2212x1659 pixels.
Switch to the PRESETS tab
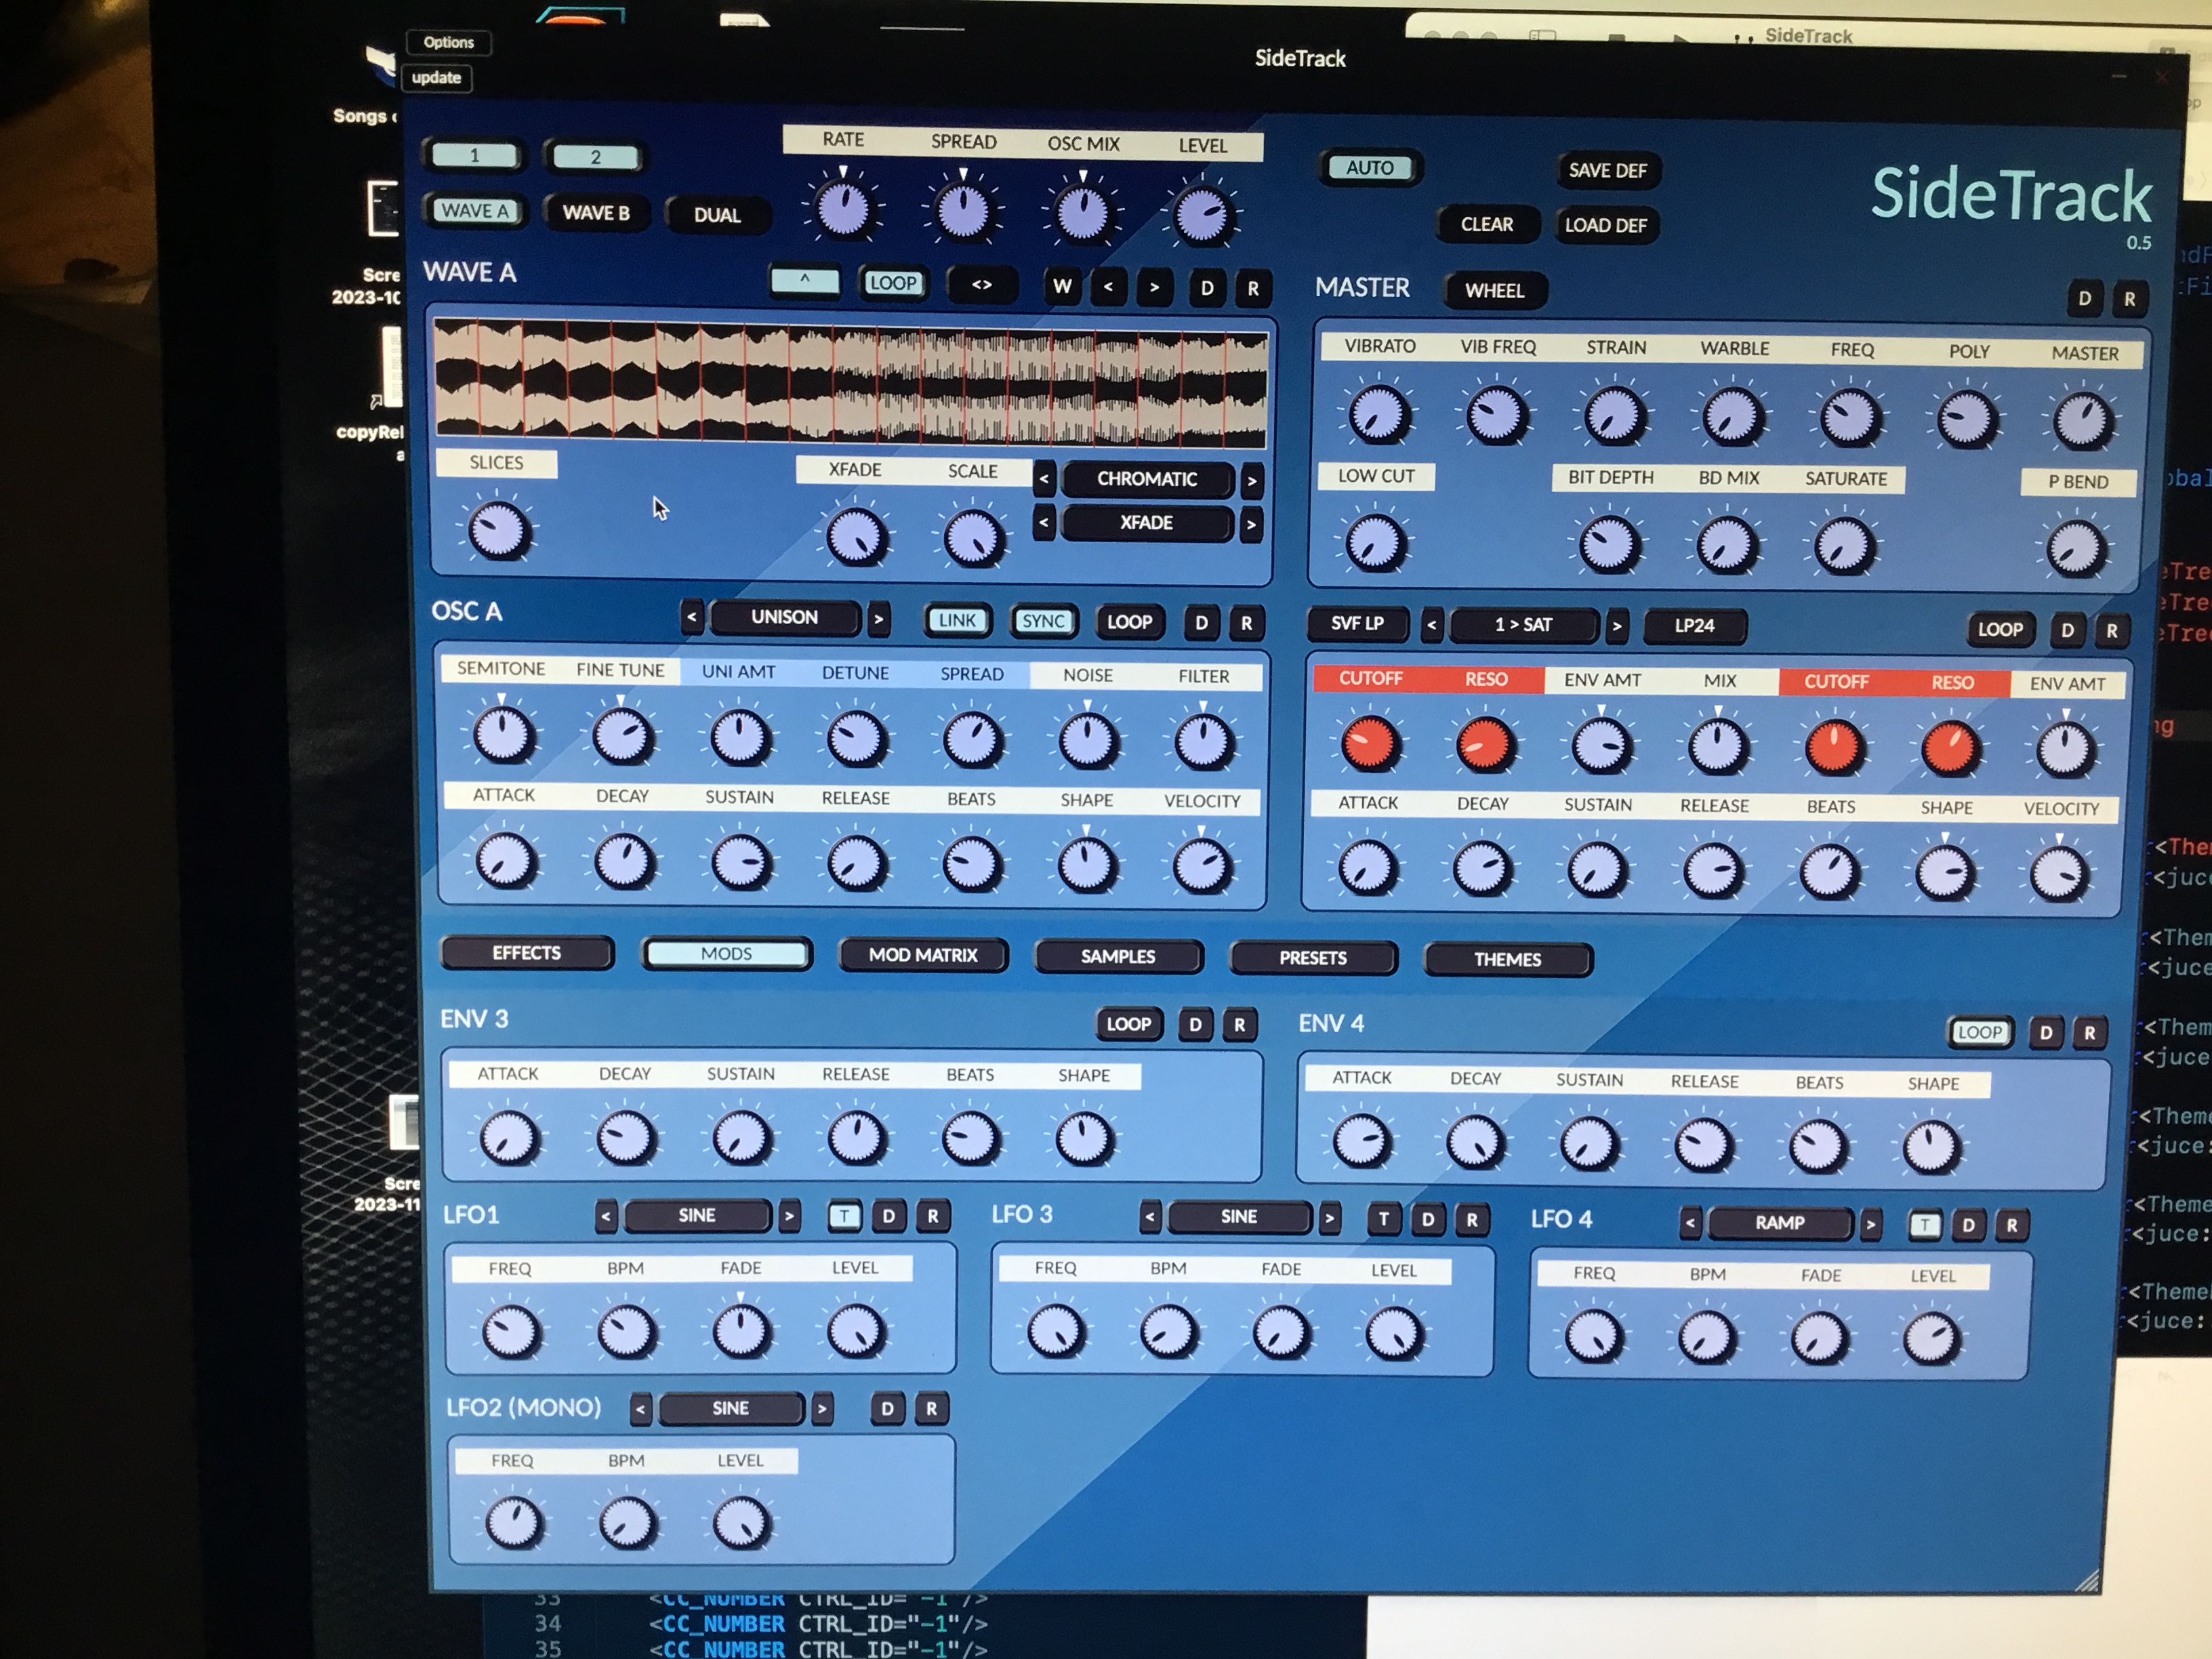point(1313,958)
